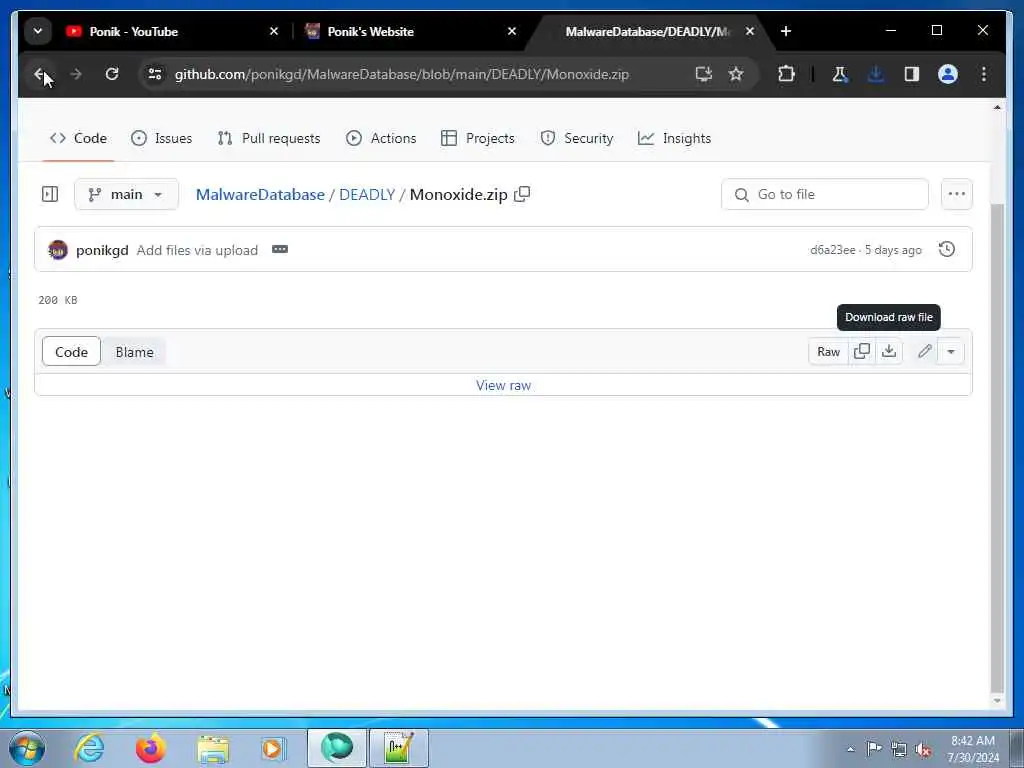Open Chrome Labs flask icon
This screenshot has width=1024, height=768.
point(839,74)
